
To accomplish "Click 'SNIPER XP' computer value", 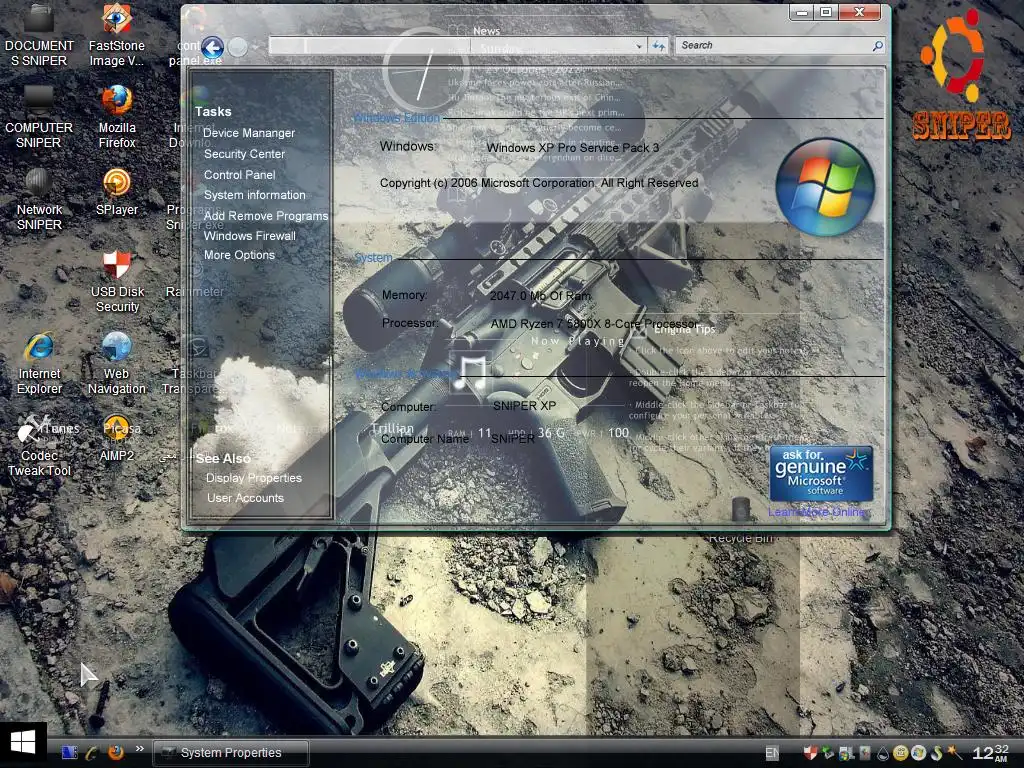I will (524, 406).
